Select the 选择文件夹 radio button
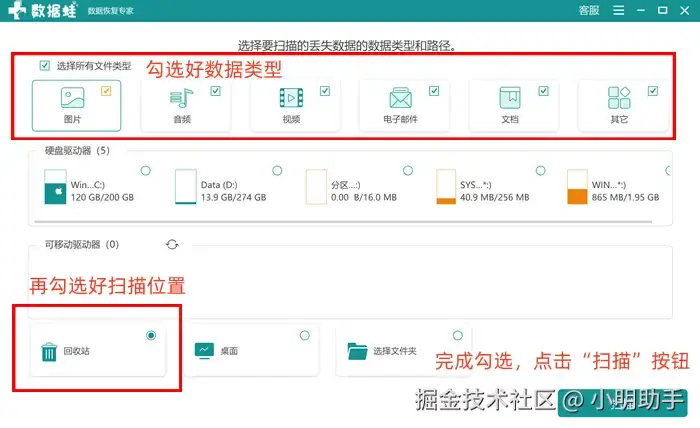 tap(458, 335)
